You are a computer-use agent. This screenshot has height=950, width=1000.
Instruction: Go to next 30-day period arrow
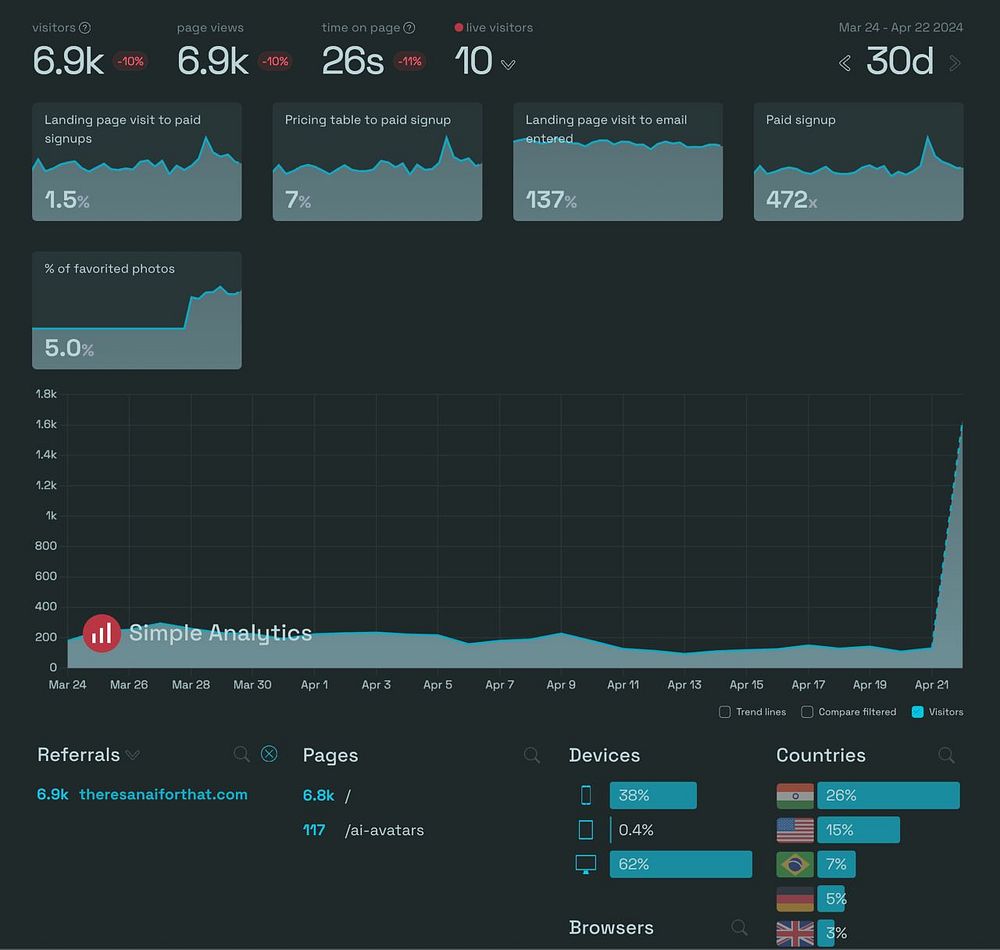[955, 63]
